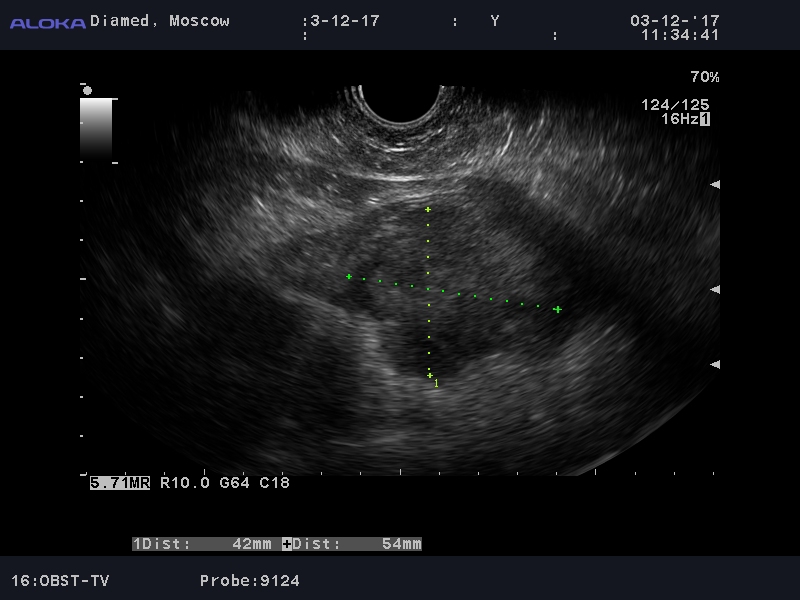Image resolution: width=800 pixels, height=600 pixels.
Task: Click the G64 gain value
Action: [x=234, y=483]
